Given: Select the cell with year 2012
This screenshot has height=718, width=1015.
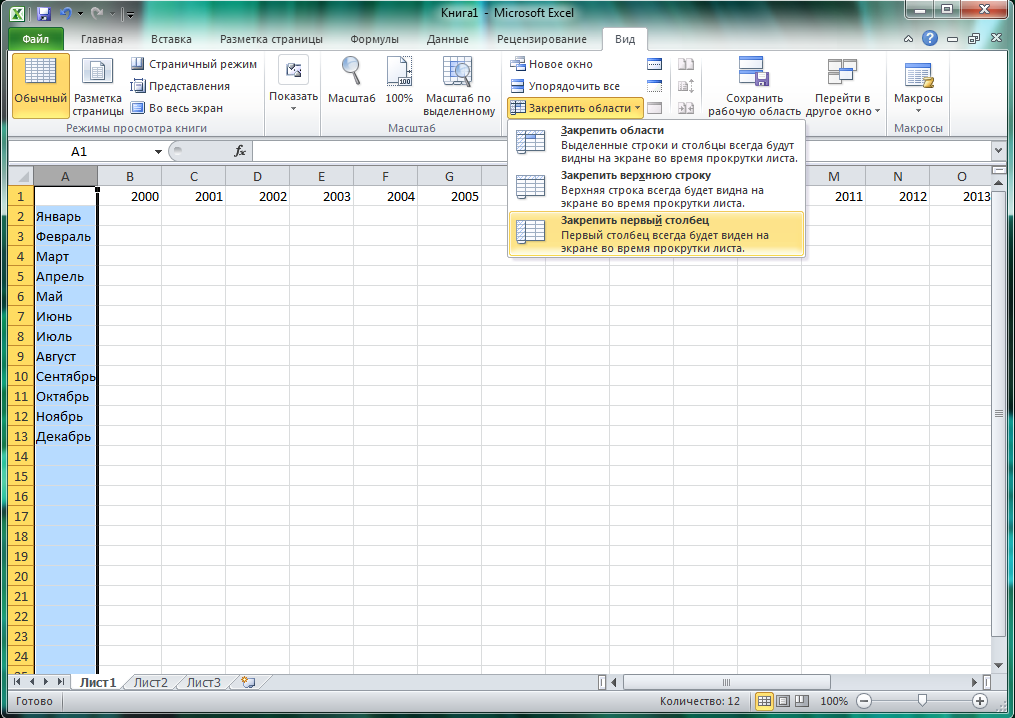Looking at the screenshot, I should 897,196.
